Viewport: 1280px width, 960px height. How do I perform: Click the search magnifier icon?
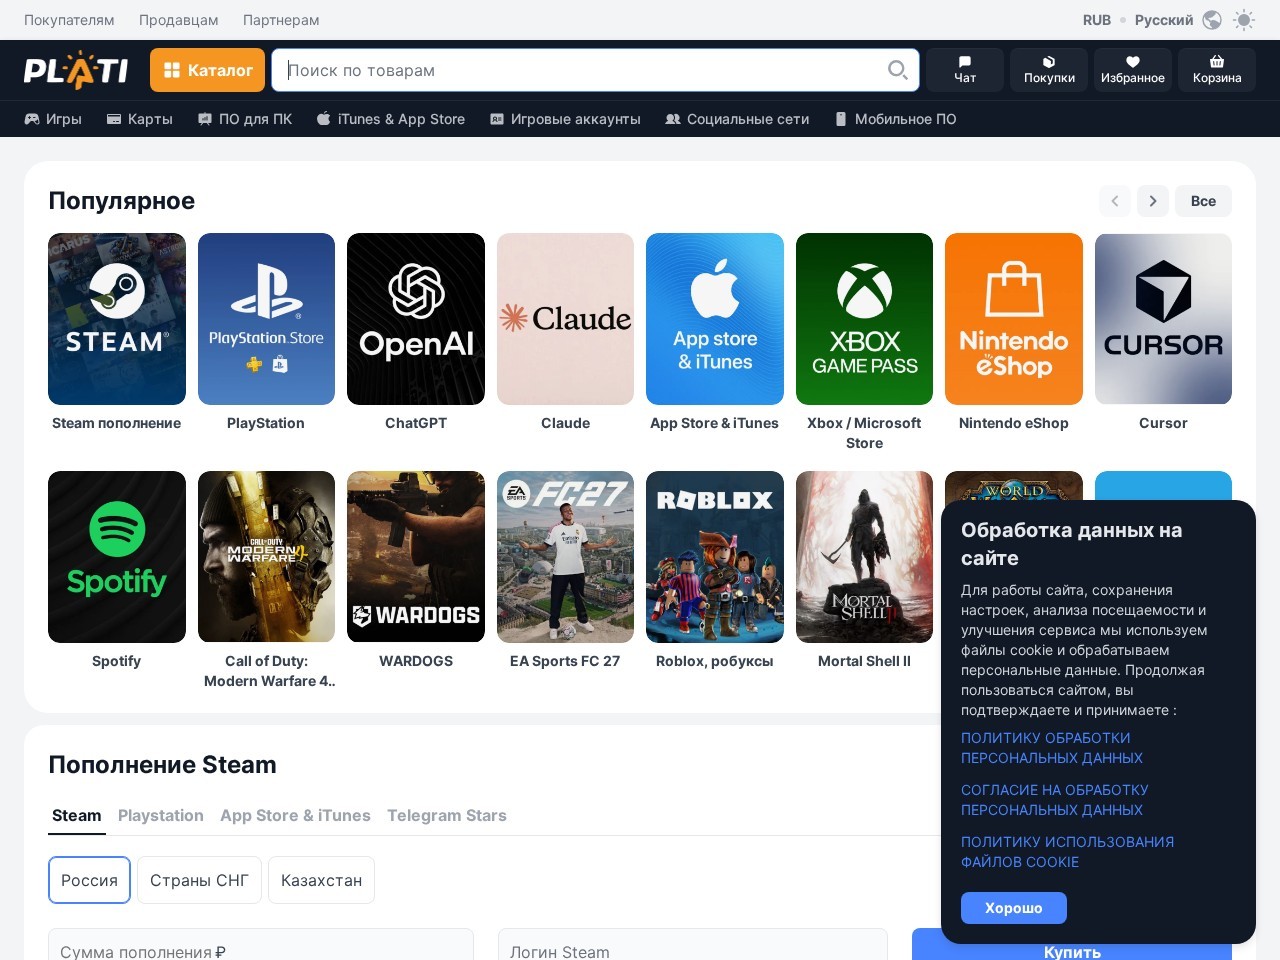(x=897, y=70)
